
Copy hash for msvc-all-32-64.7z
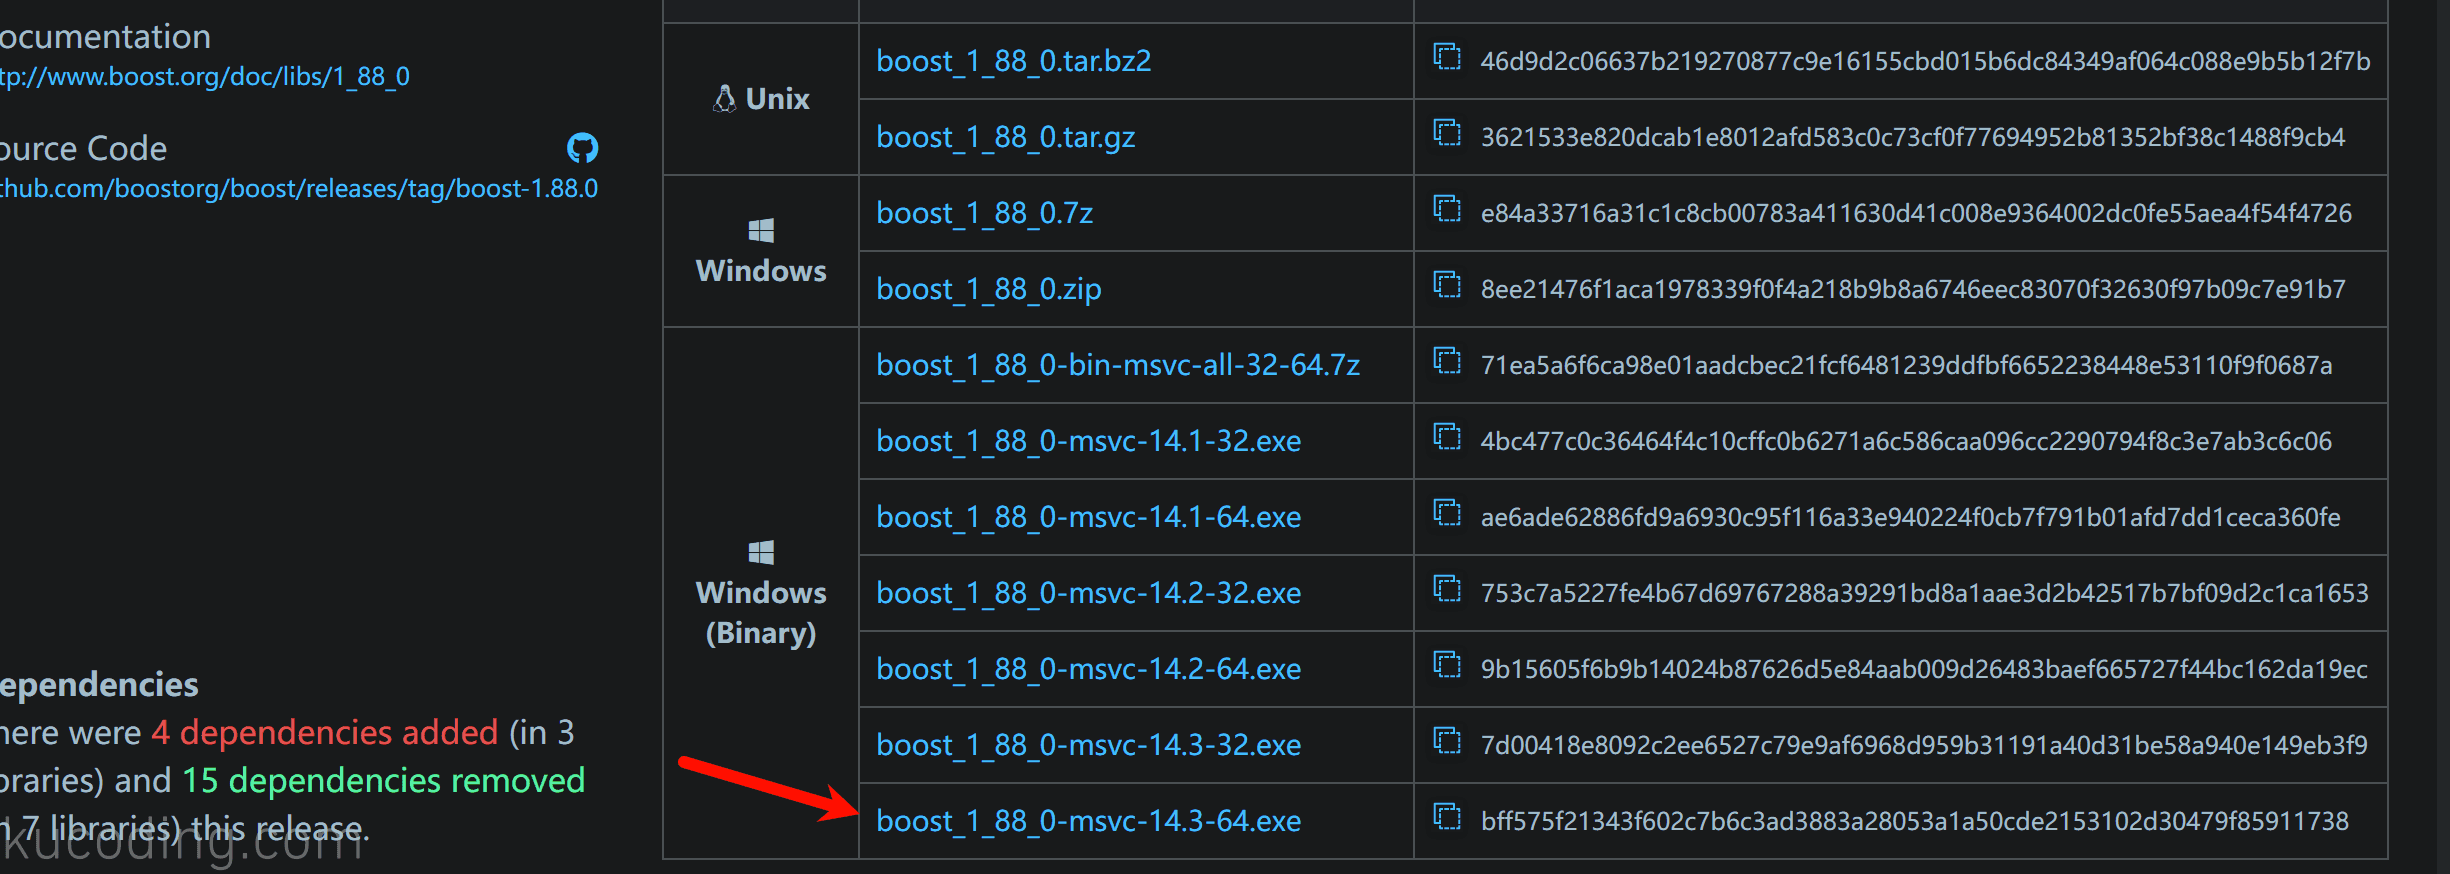(x=1447, y=361)
